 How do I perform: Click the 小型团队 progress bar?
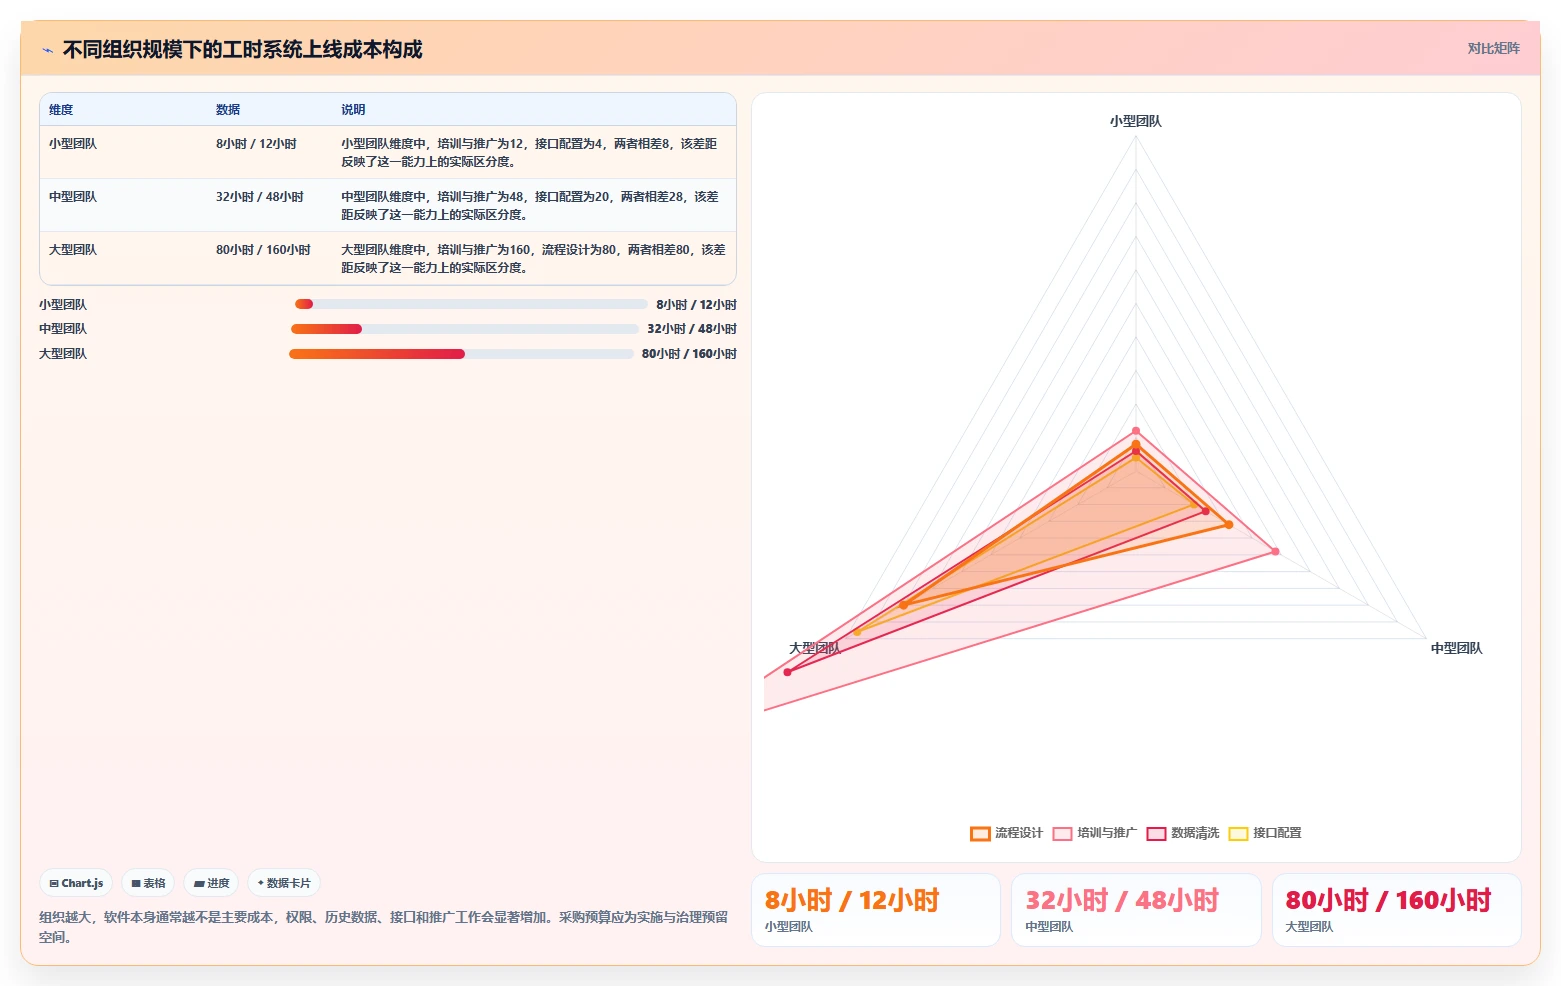point(471,304)
